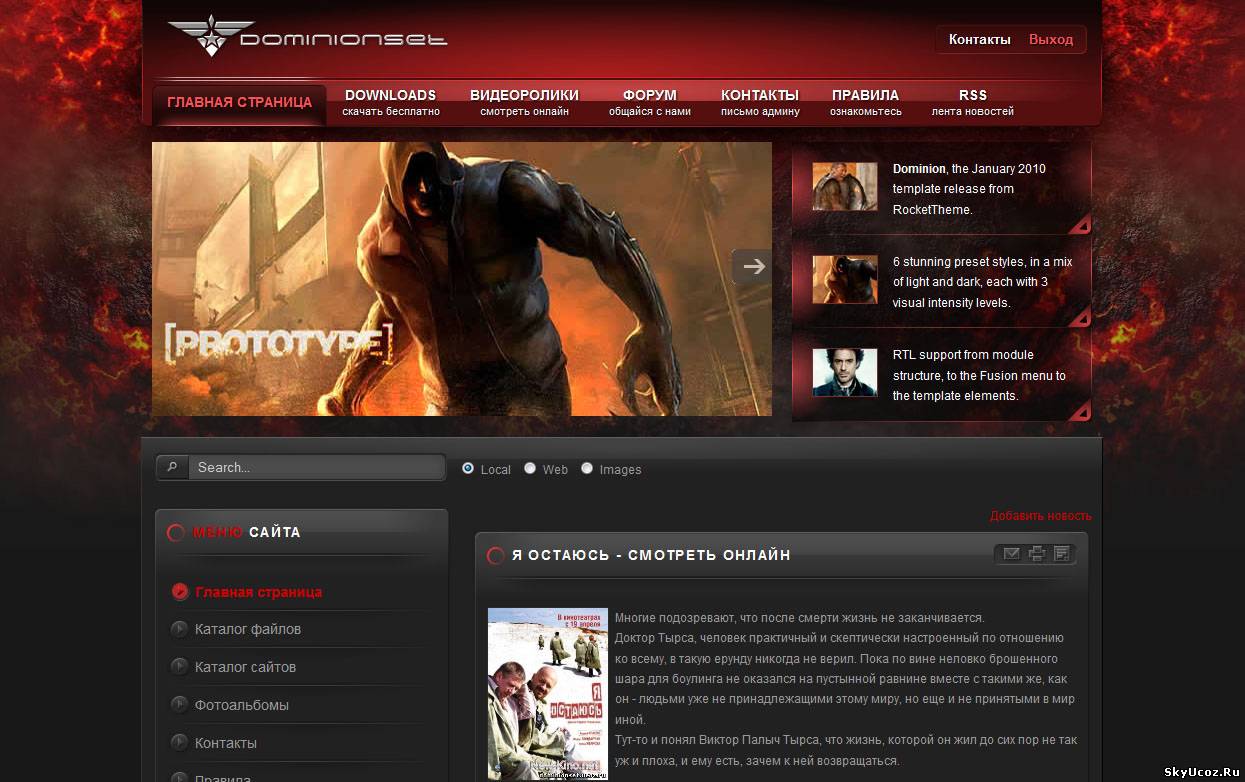Select the Images search radio button
The height and width of the screenshot is (782, 1245).
point(587,468)
